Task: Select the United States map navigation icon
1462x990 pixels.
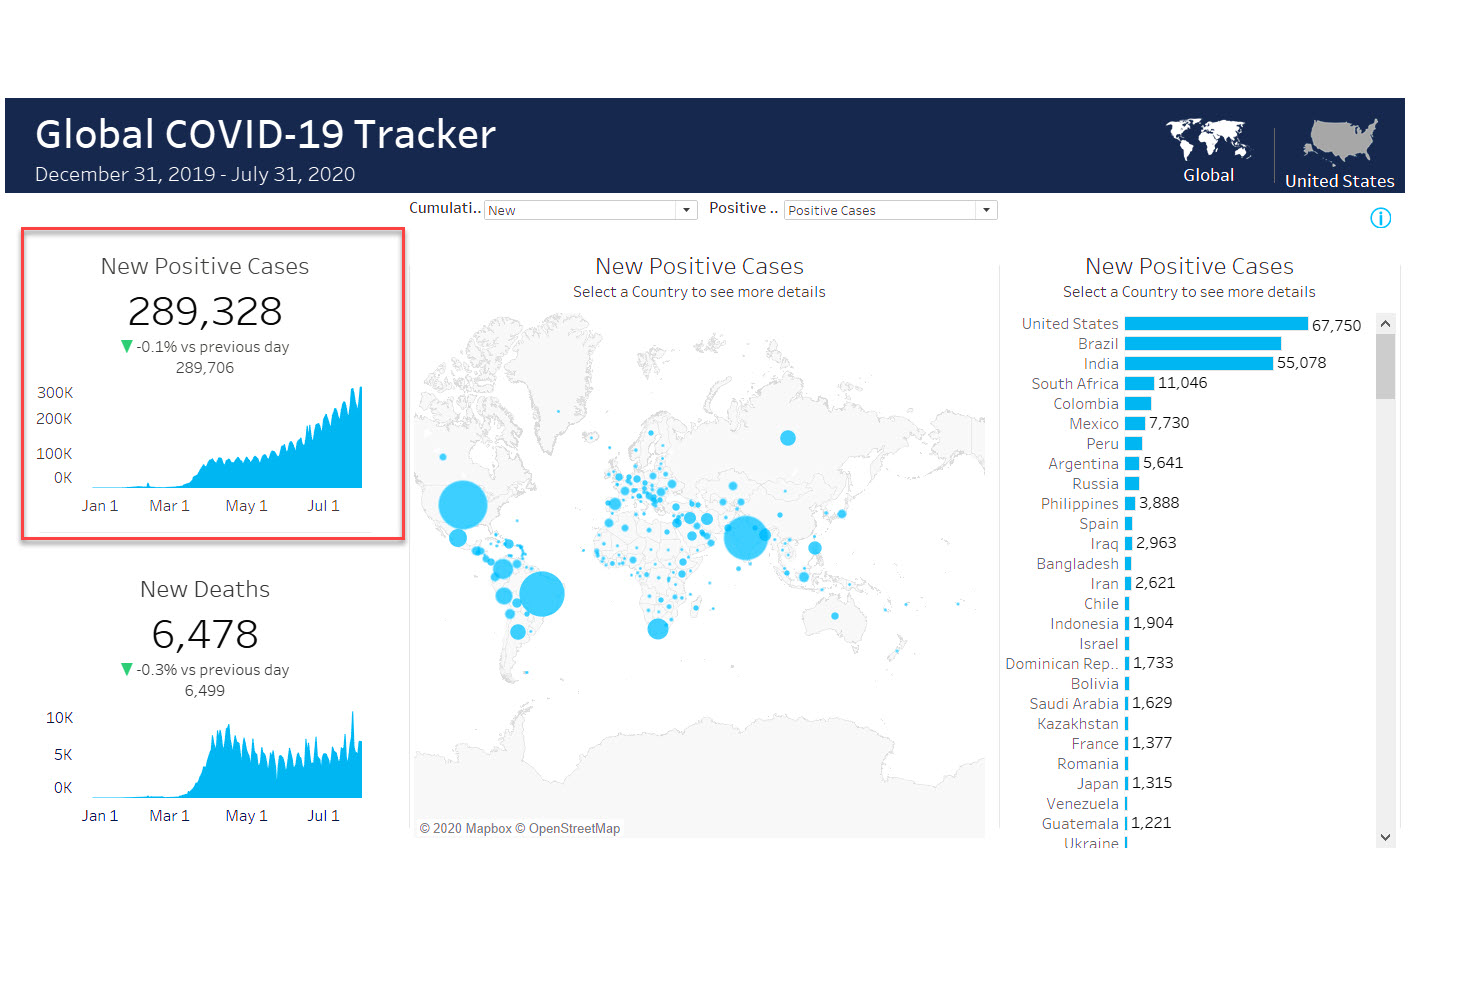Action: [1339, 138]
